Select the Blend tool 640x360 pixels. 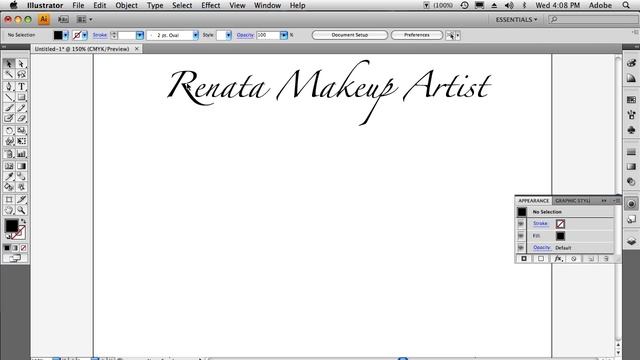(x=21, y=176)
